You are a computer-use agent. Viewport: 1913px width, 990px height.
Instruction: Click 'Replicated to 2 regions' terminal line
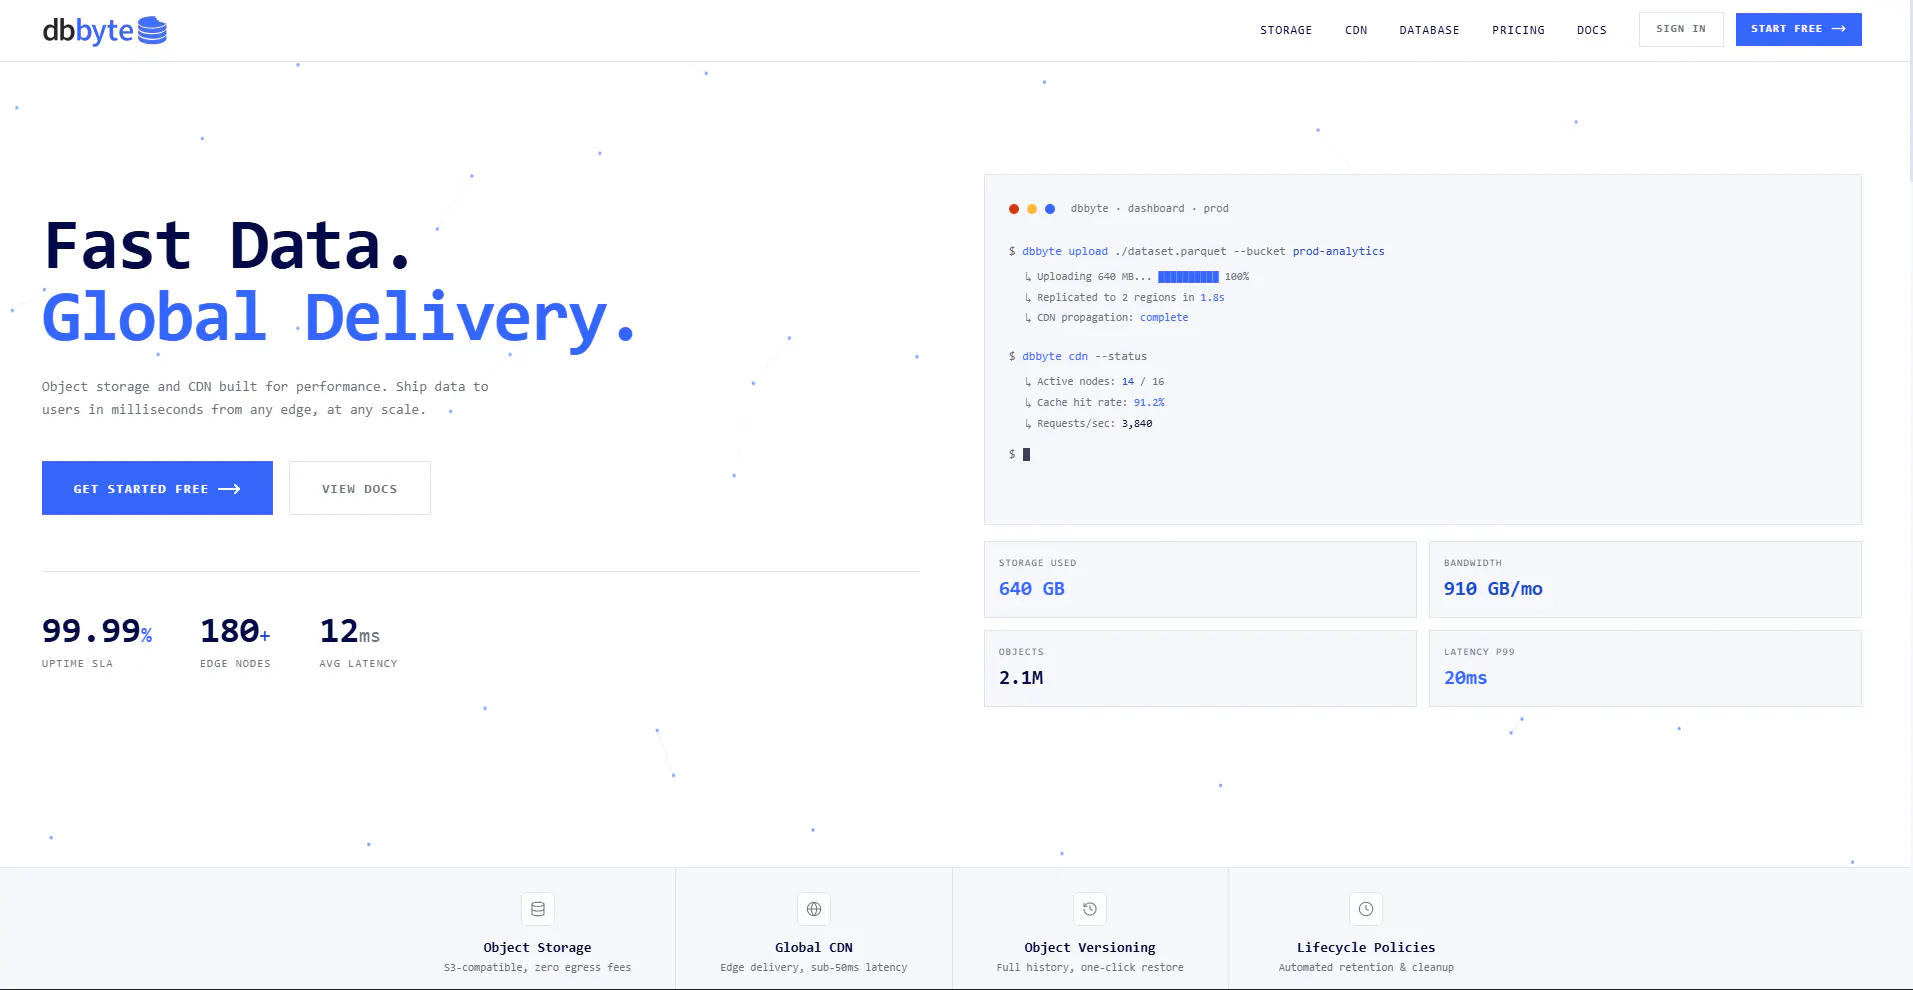1125,297
